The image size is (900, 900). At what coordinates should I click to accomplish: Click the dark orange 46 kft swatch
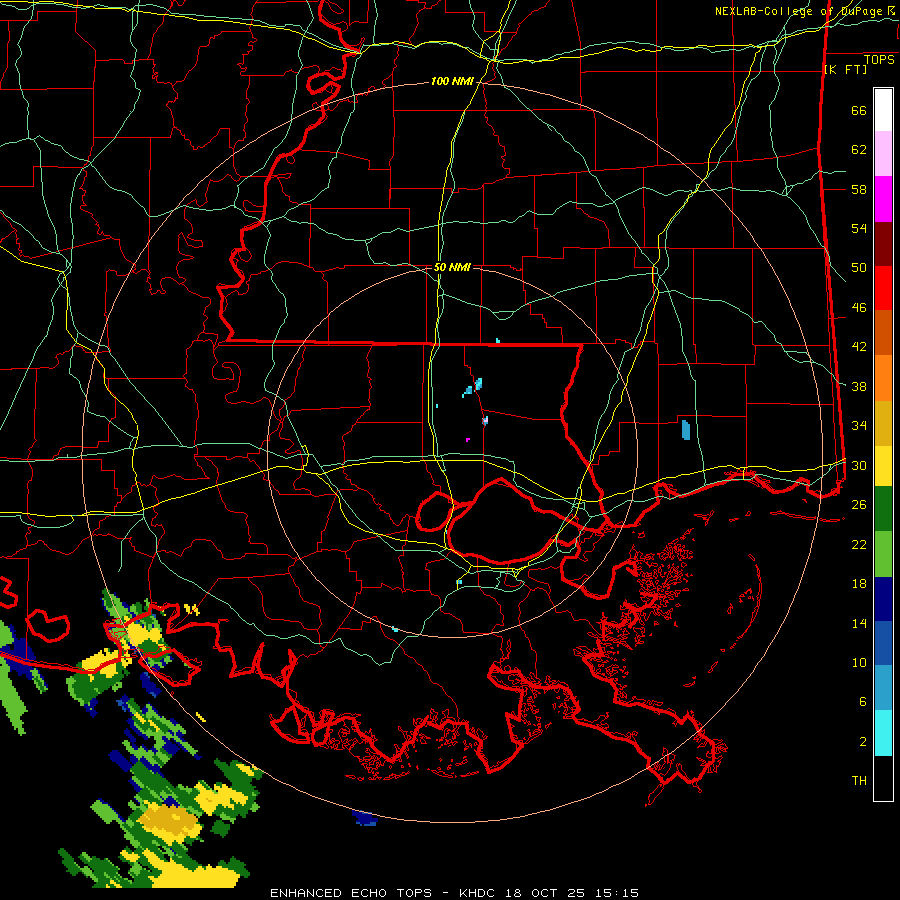coord(883,332)
